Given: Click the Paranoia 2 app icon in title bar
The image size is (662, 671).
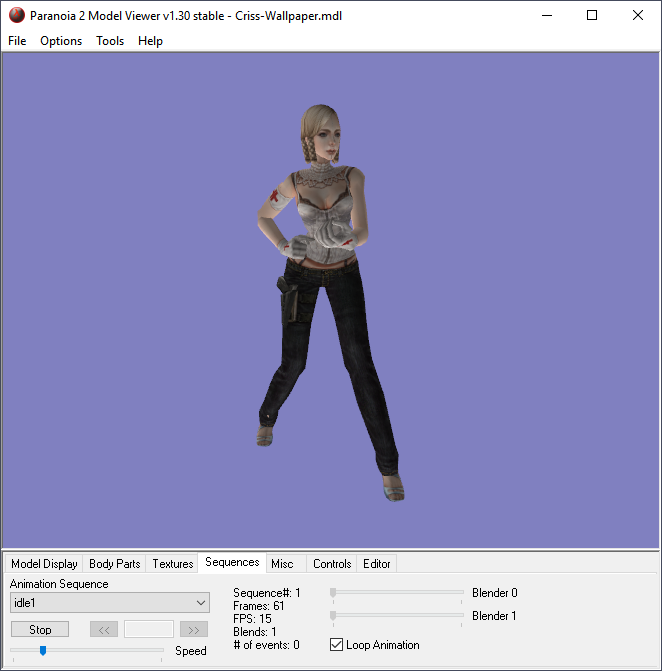Looking at the screenshot, I should [17, 15].
